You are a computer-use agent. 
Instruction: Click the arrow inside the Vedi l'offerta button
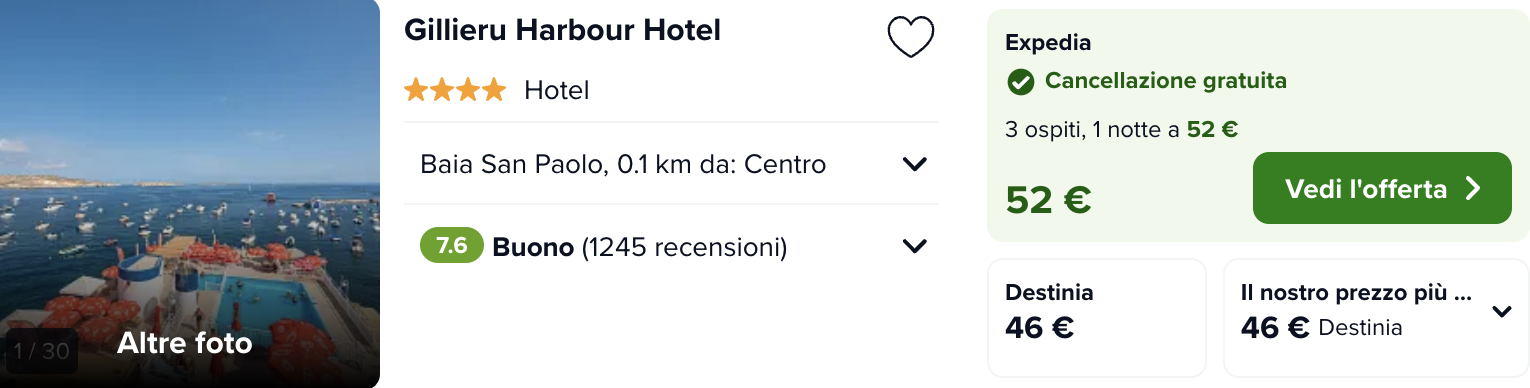(1473, 189)
